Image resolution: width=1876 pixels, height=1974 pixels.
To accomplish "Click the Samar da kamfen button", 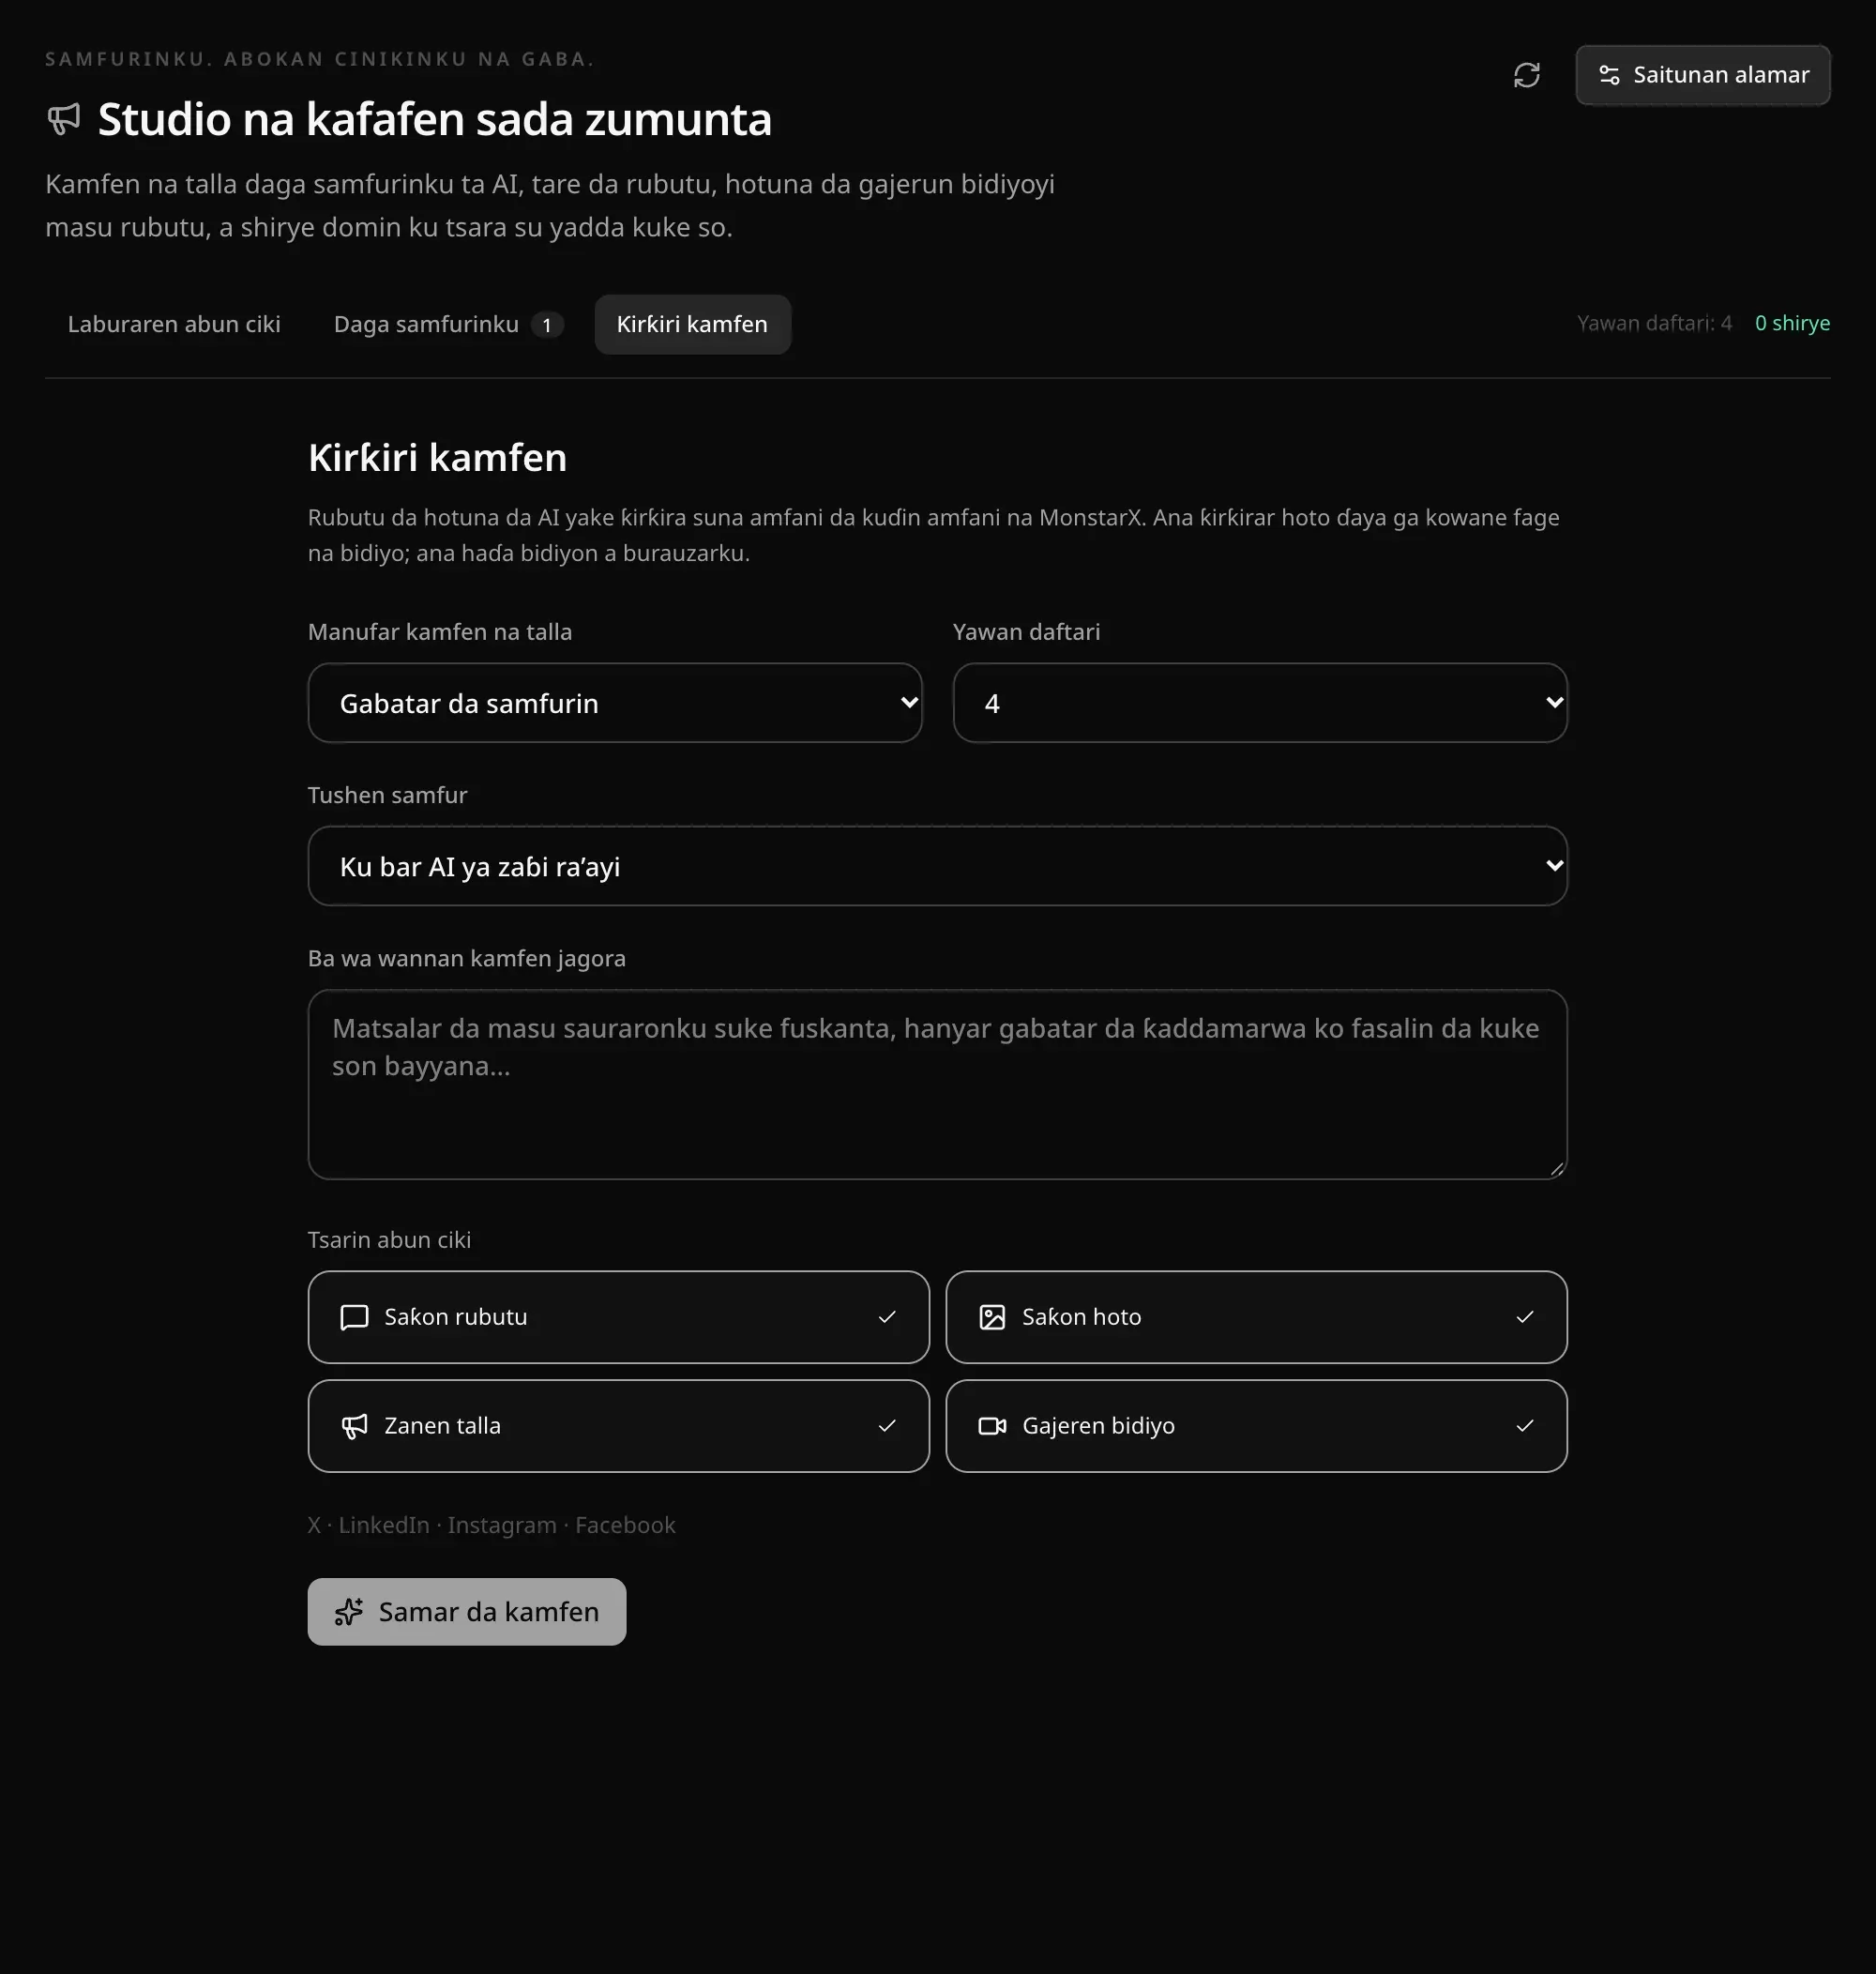I will 467,1612.
